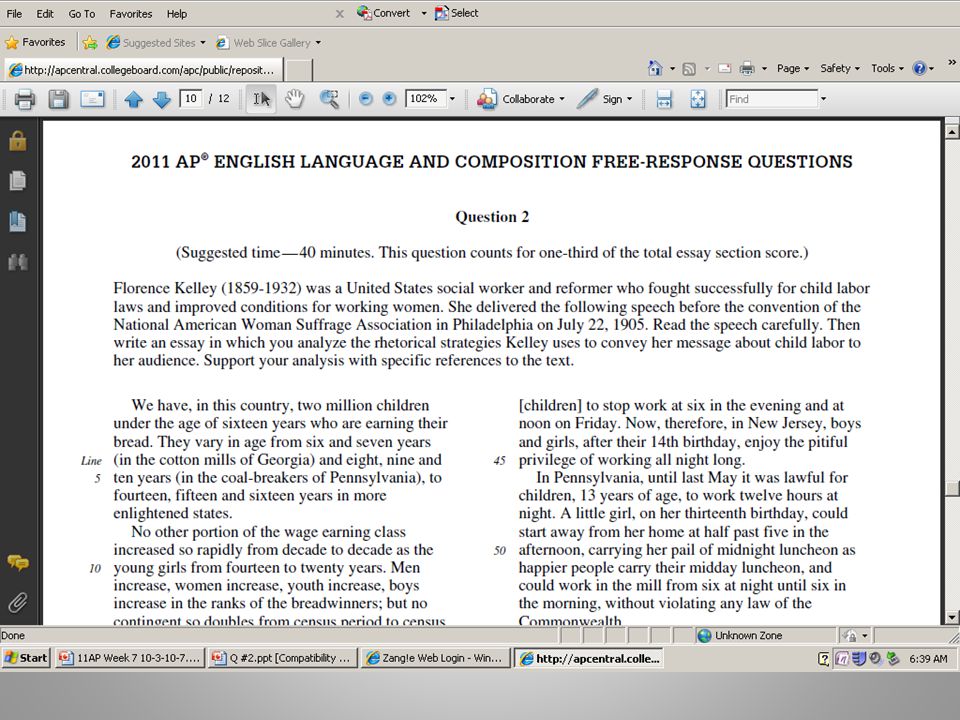Click the RSS Feeds icon in command bar
The height and width of the screenshot is (720, 960).
[x=689, y=69]
